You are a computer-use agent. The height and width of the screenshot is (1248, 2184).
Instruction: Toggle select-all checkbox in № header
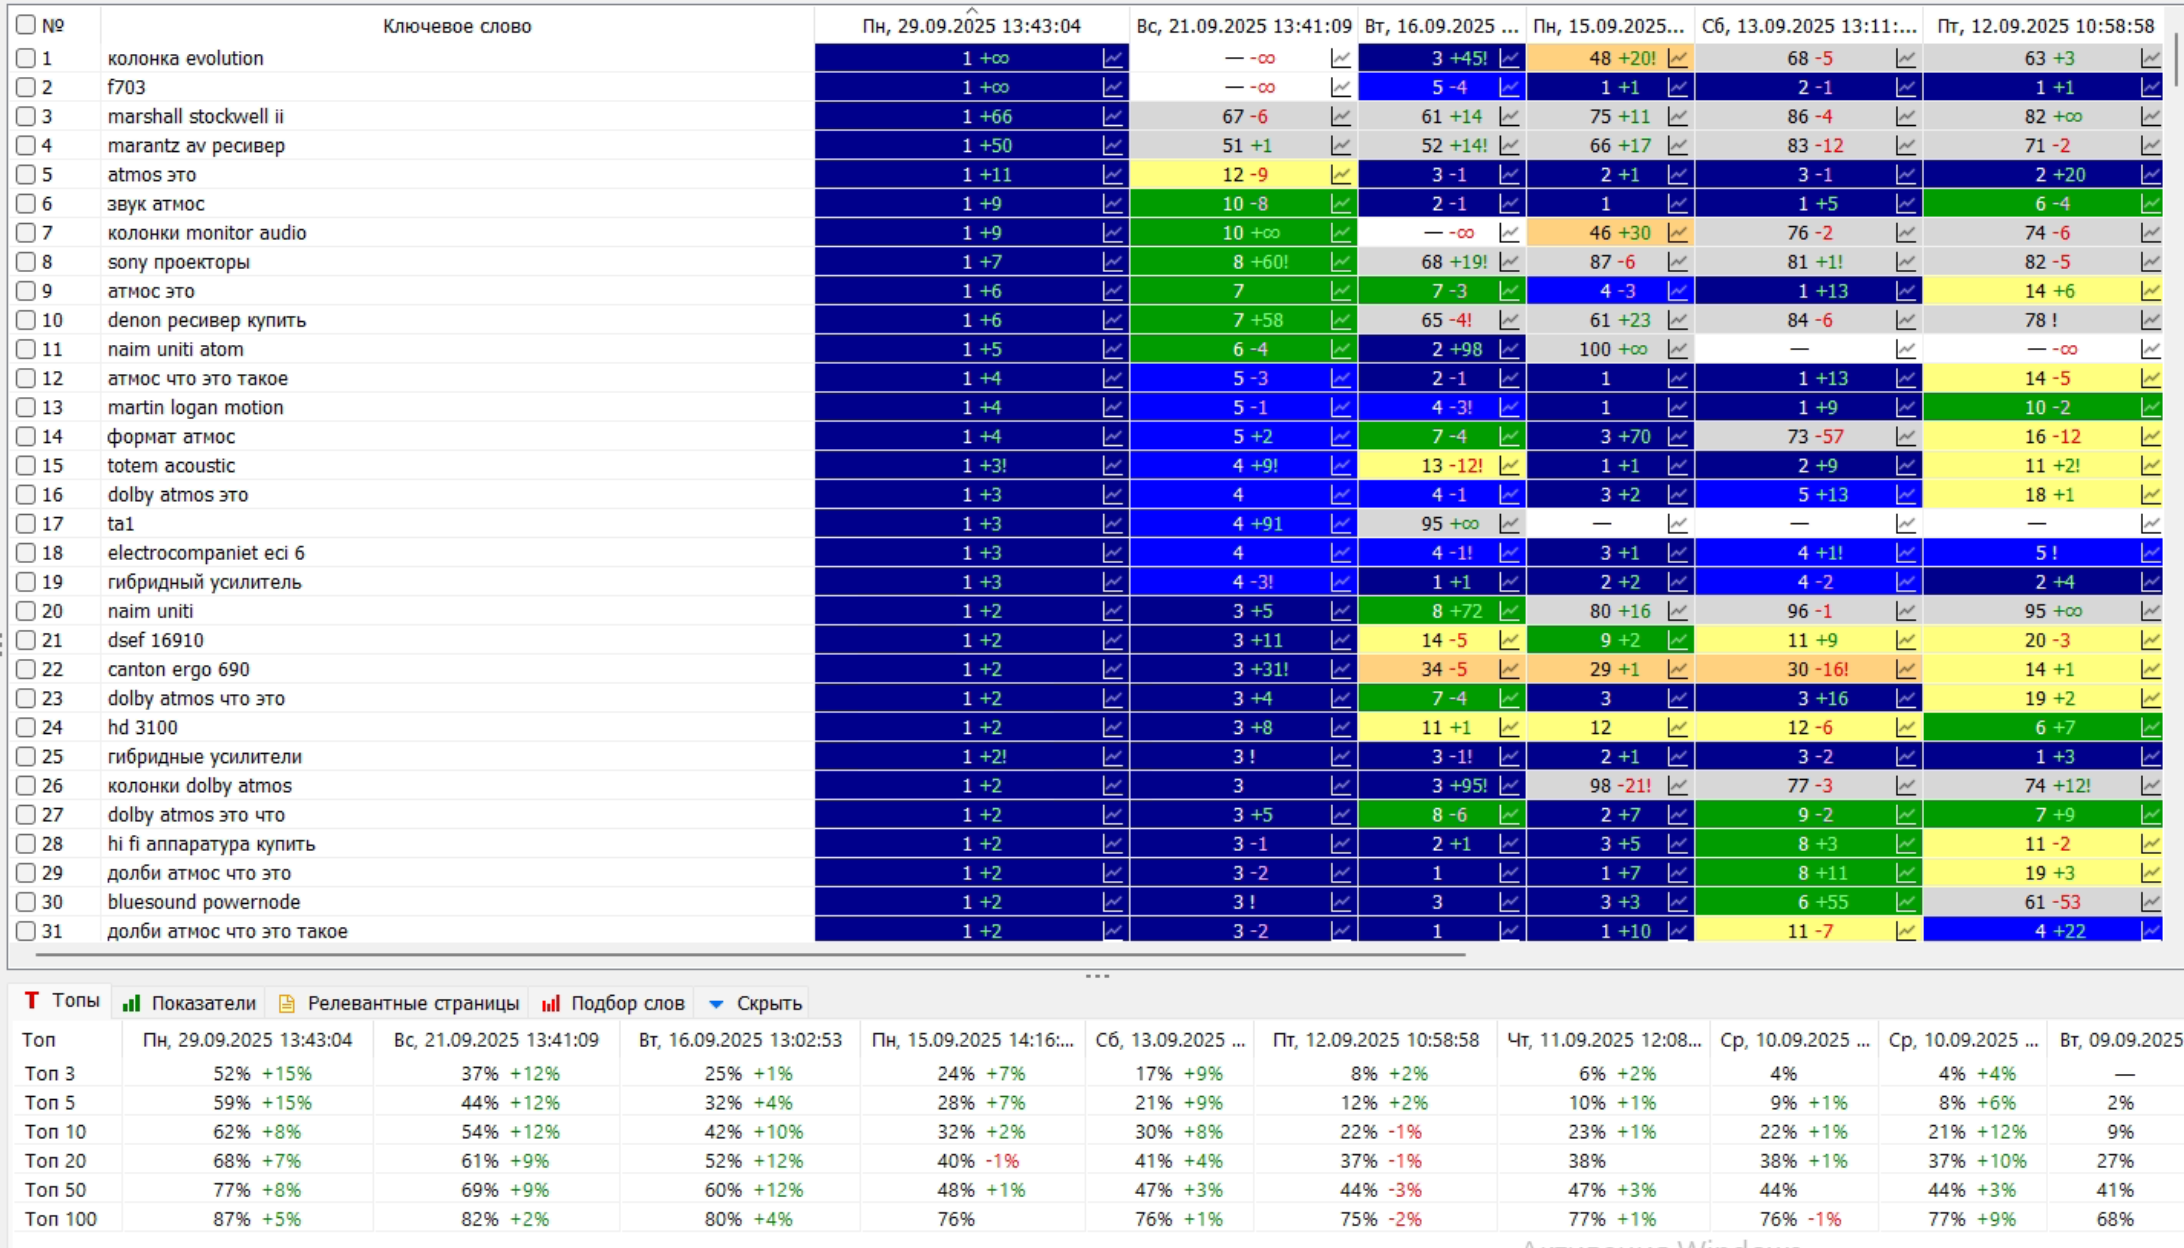point(26,25)
